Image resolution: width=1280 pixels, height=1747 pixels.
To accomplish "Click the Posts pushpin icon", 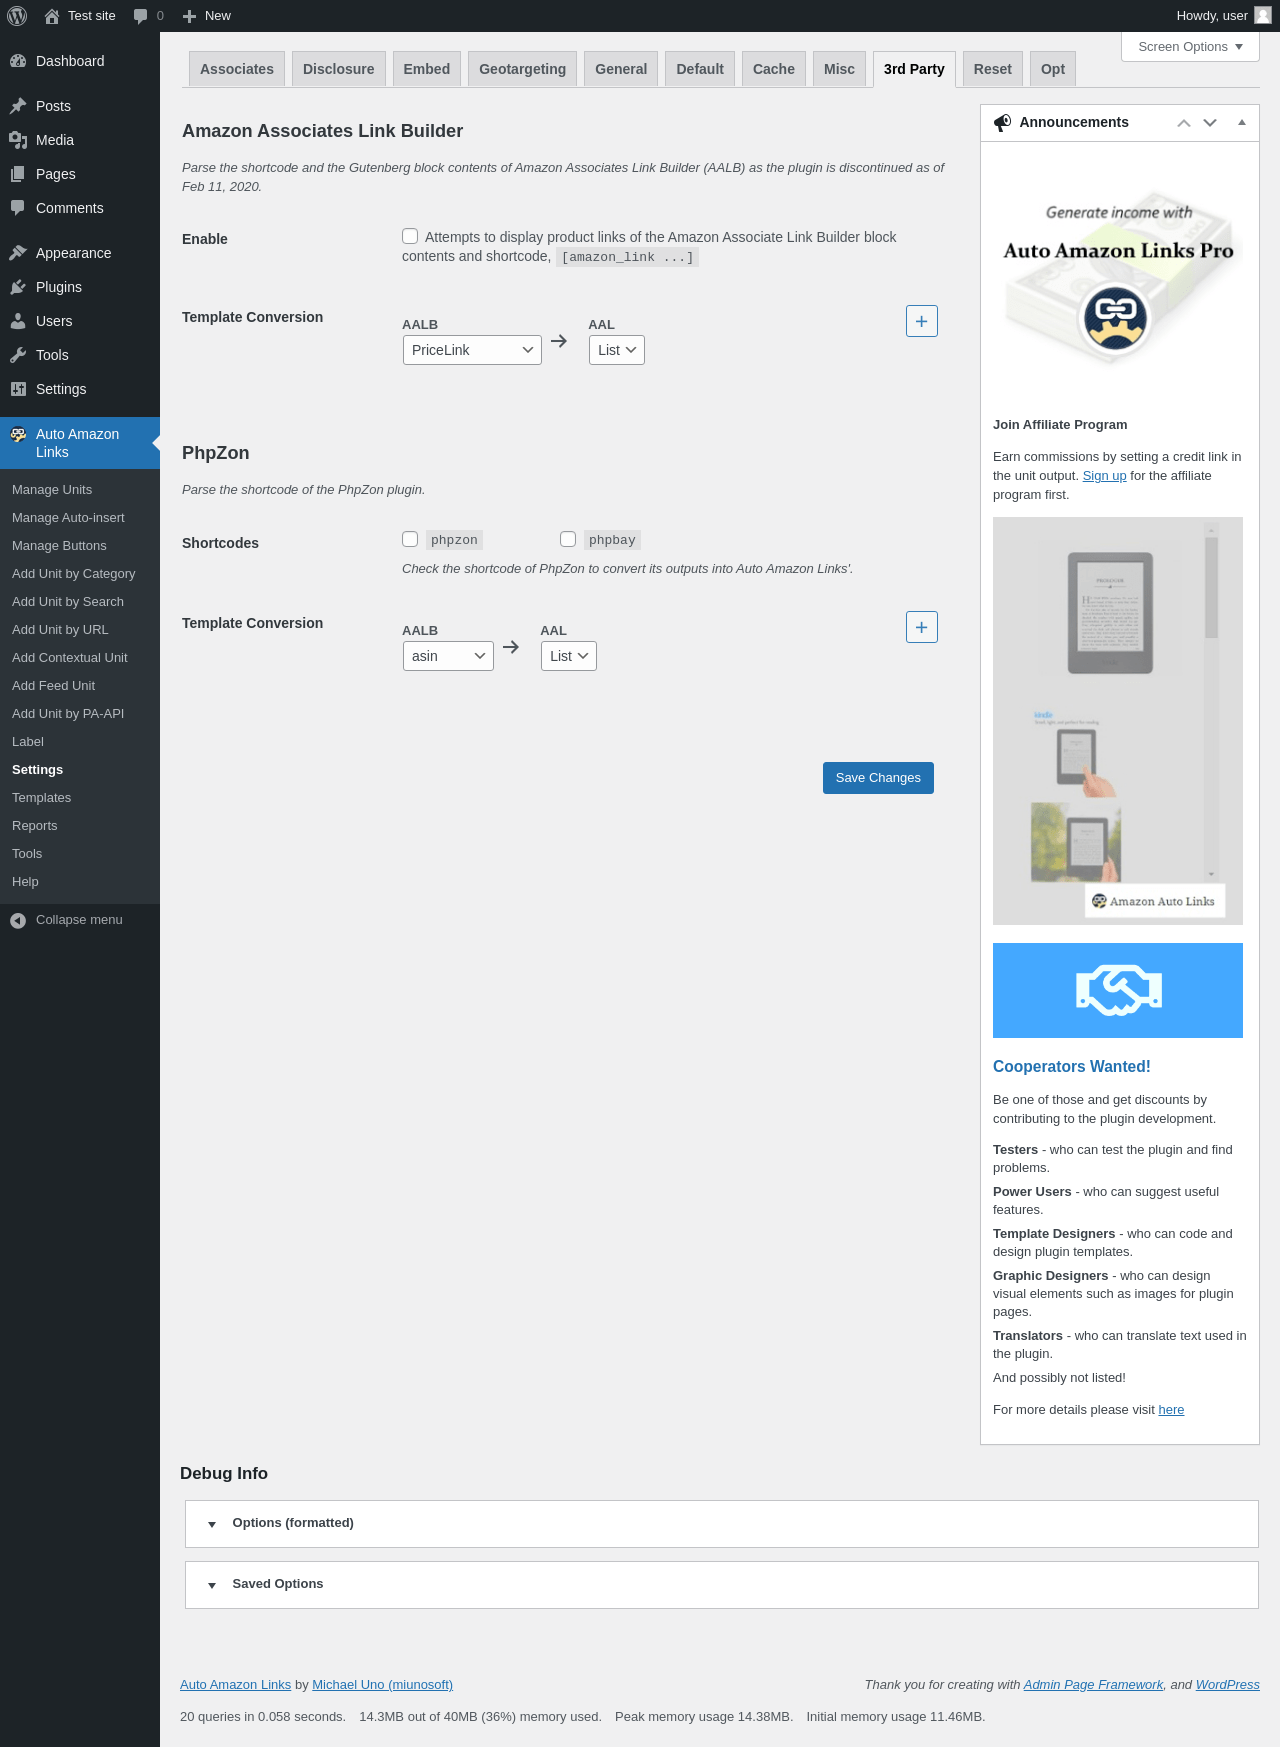I will (x=18, y=106).
